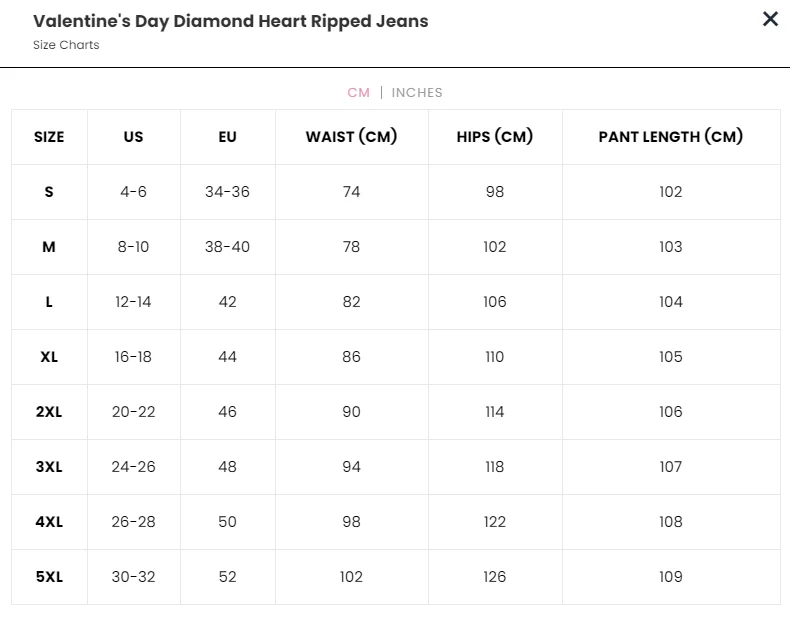Select the 3XL size row label

(49, 467)
